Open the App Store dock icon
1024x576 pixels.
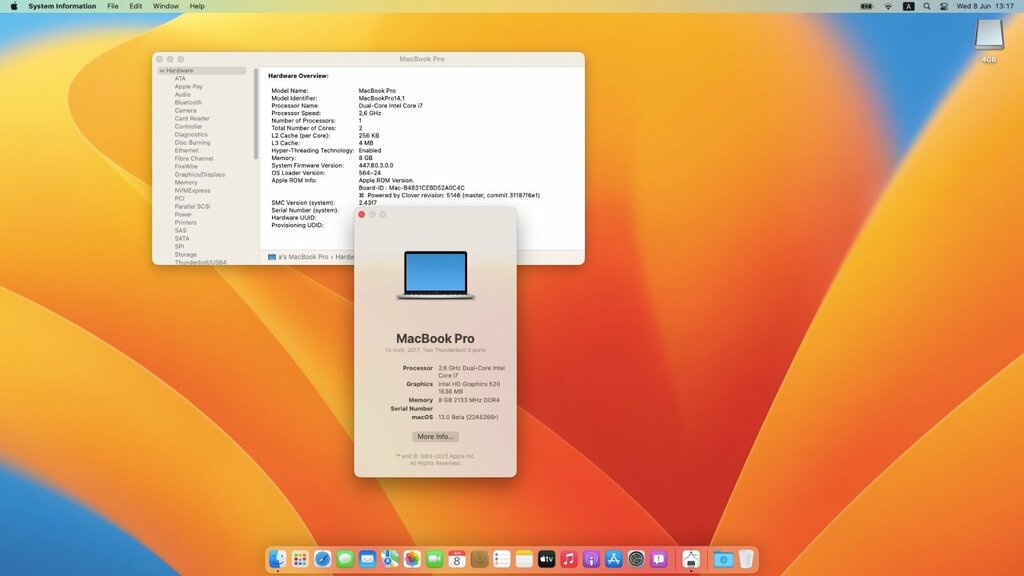point(614,559)
